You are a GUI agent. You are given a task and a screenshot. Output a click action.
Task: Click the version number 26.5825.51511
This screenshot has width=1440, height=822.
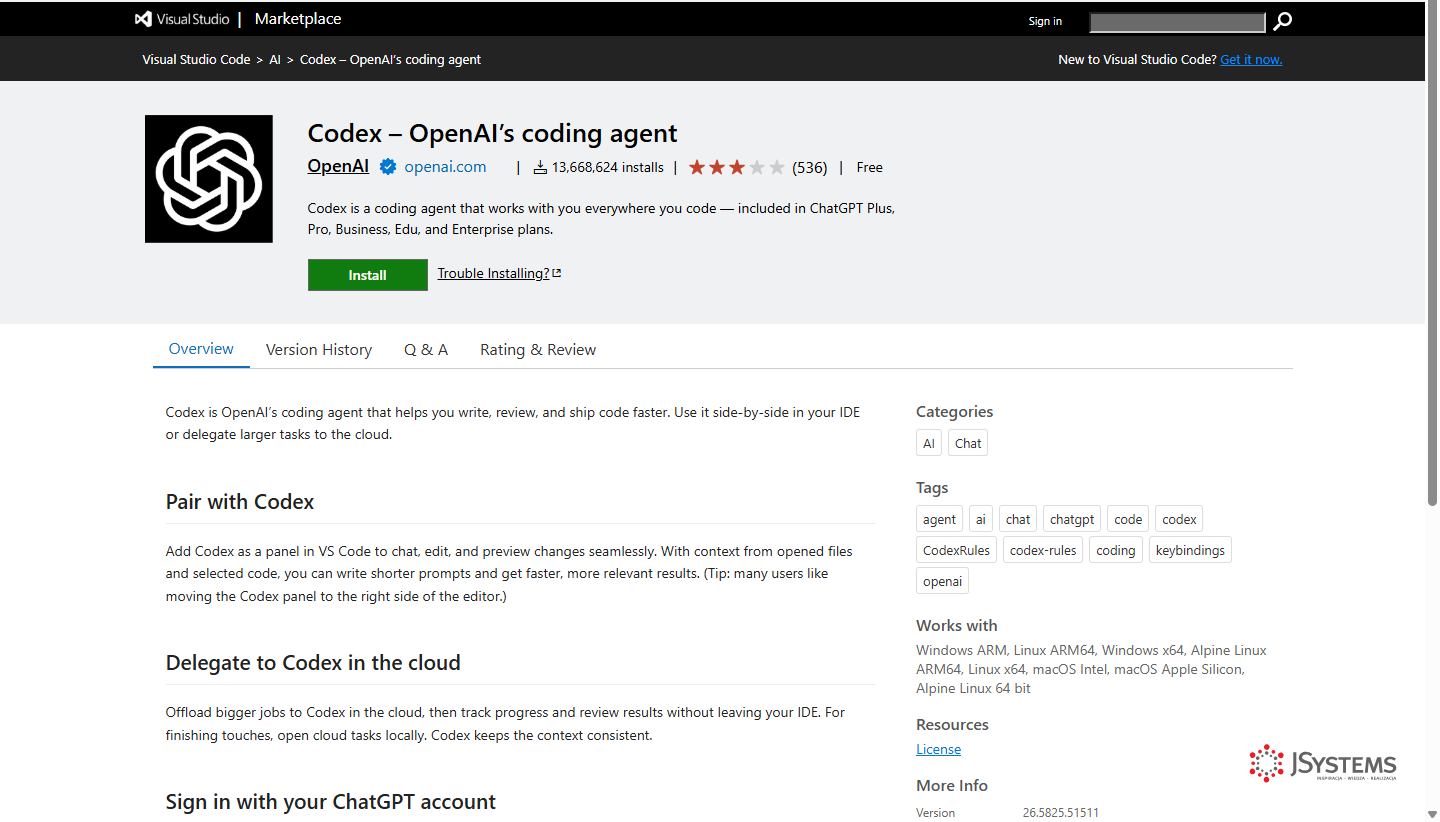[1061, 813]
